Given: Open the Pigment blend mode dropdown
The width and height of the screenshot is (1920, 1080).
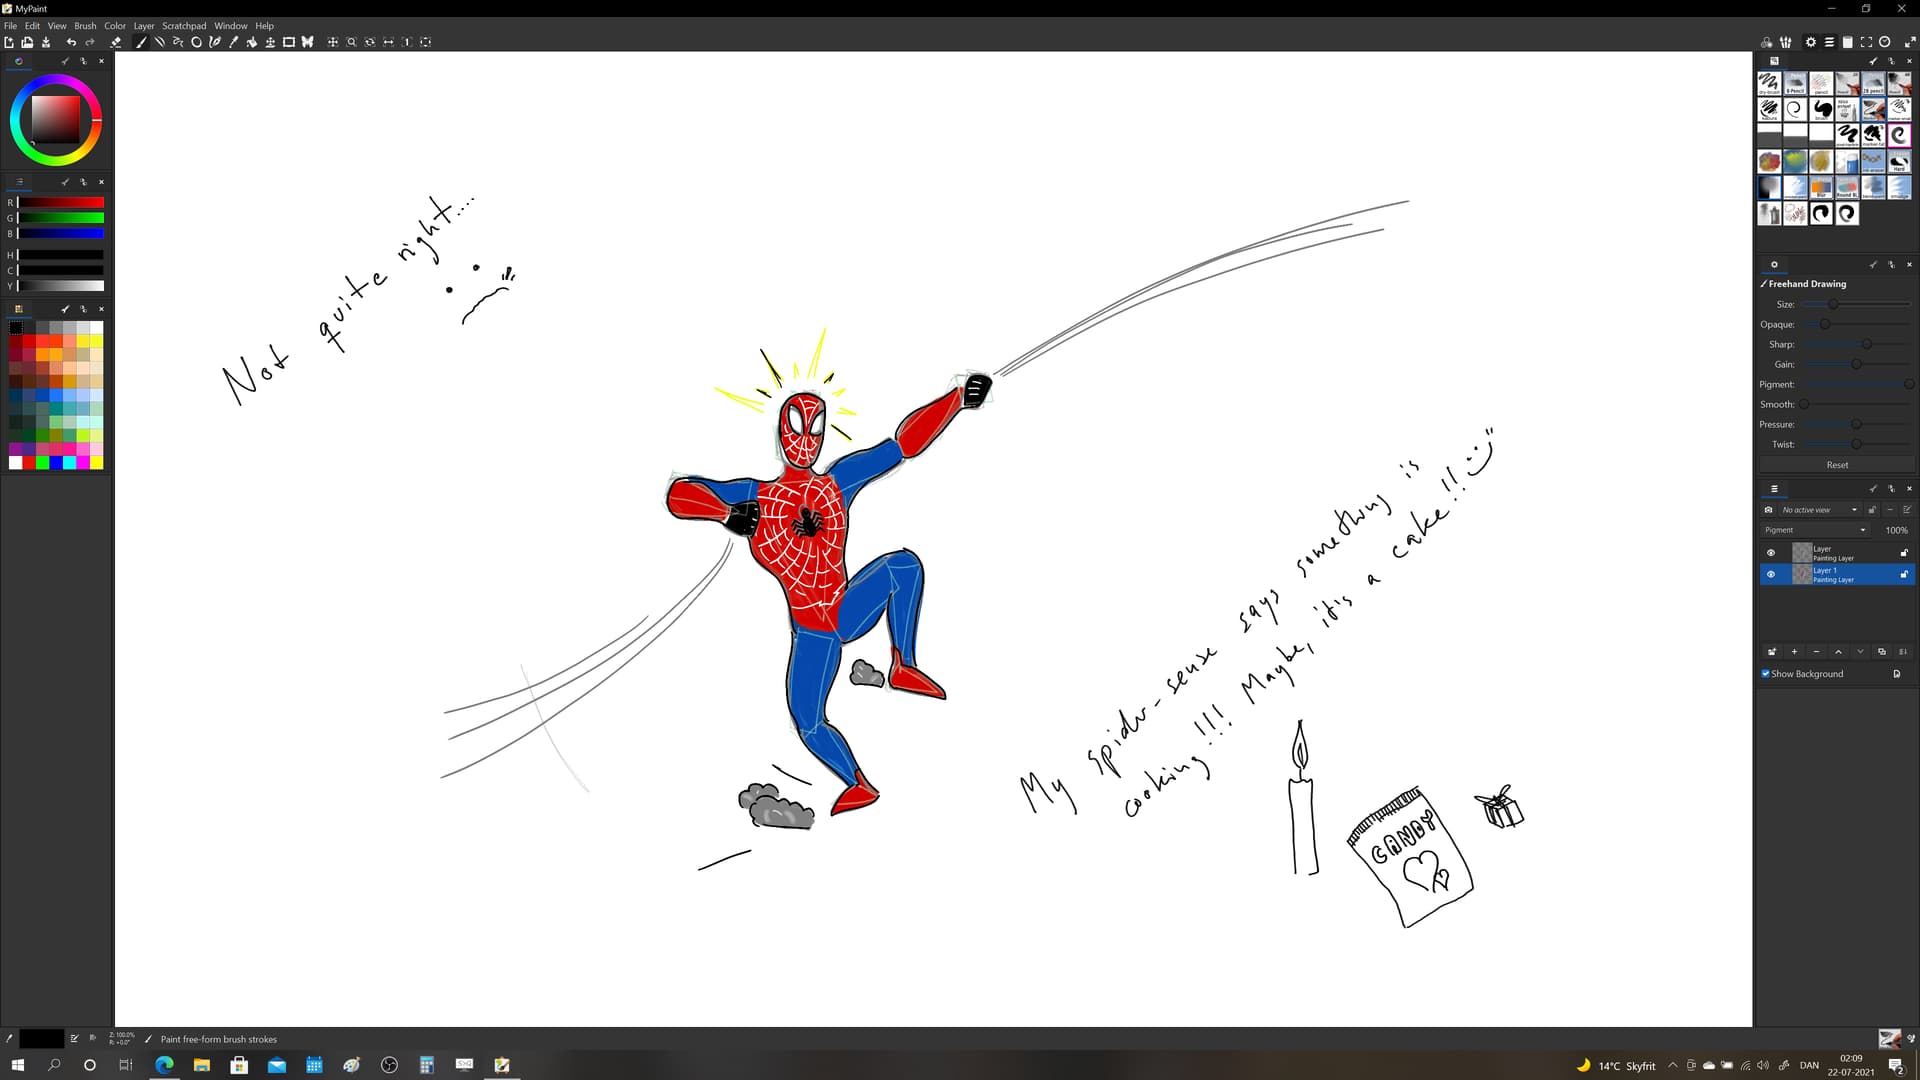Looking at the screenshot, I should pyautogui.click(x=1815, y=530).
